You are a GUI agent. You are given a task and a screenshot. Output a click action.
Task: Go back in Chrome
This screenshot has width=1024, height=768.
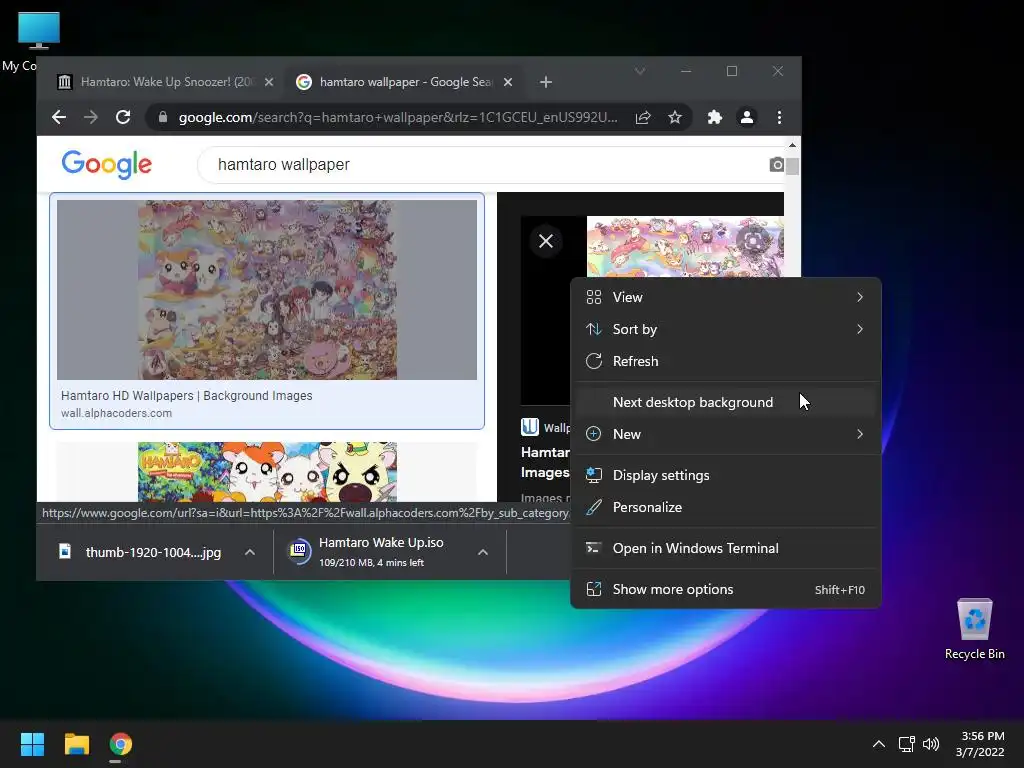point(59,118)
